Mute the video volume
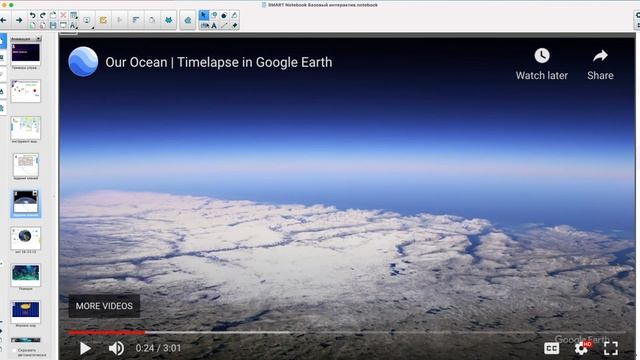This screenshot has width=640, height=360. pyautogui.click(x=116, y=348)
